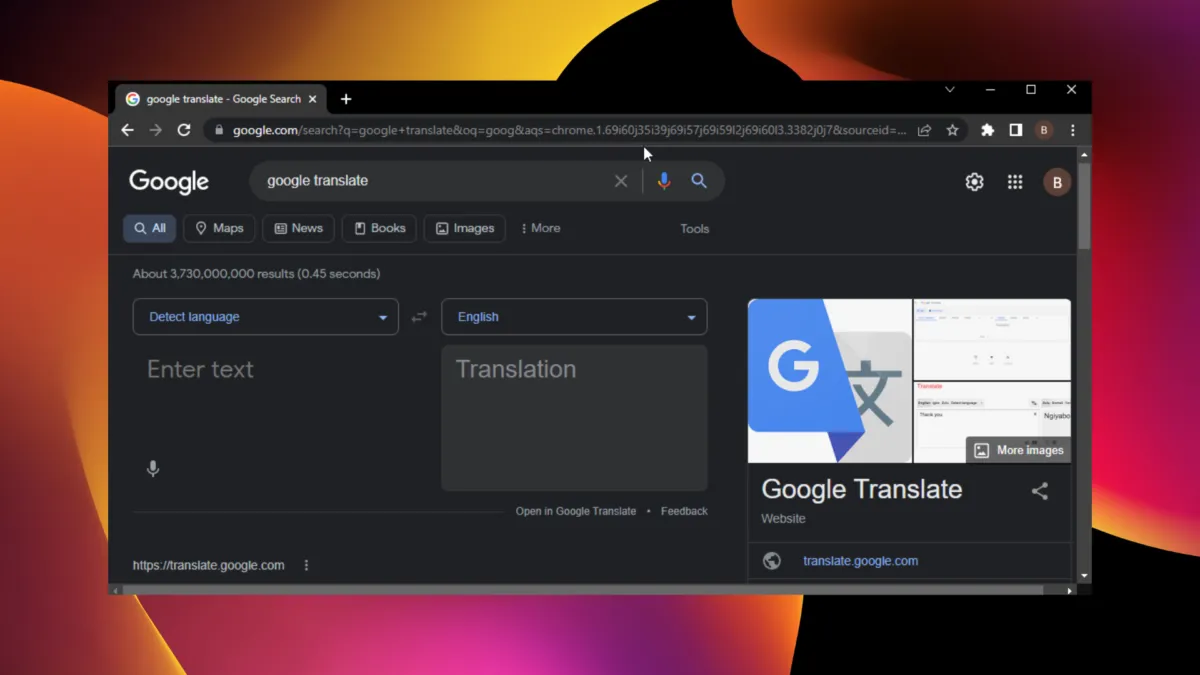
Task: Reload the page with the refresh icon
Action: pyautogui.click(x=184, y=130)
